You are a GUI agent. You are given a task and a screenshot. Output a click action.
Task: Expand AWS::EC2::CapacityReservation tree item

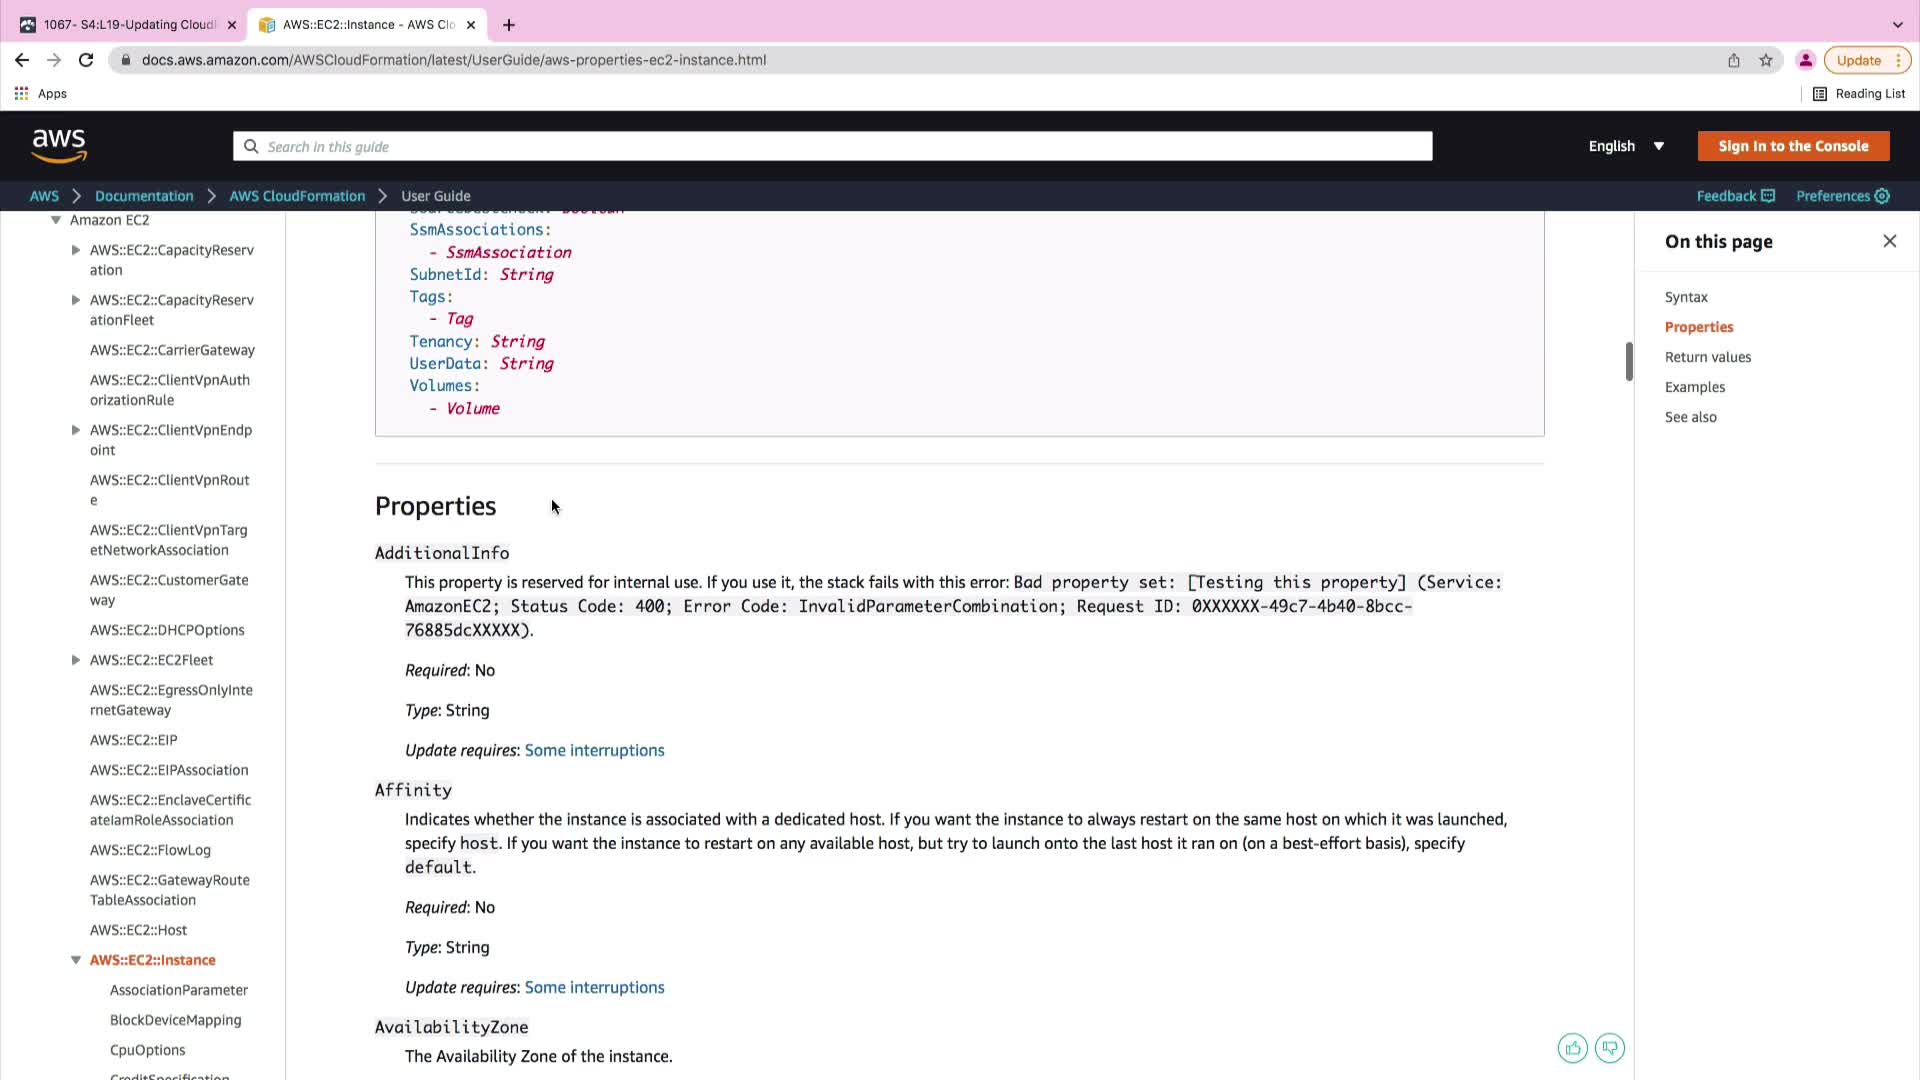[75, 250]
